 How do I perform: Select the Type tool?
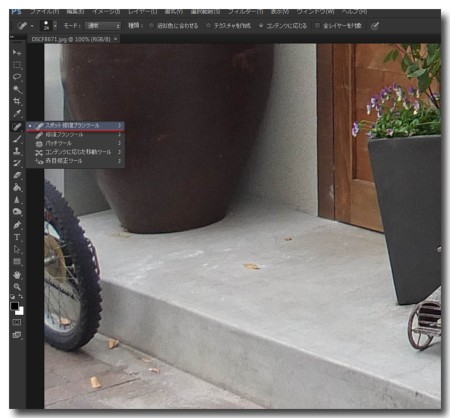click(x=17, y=237)
